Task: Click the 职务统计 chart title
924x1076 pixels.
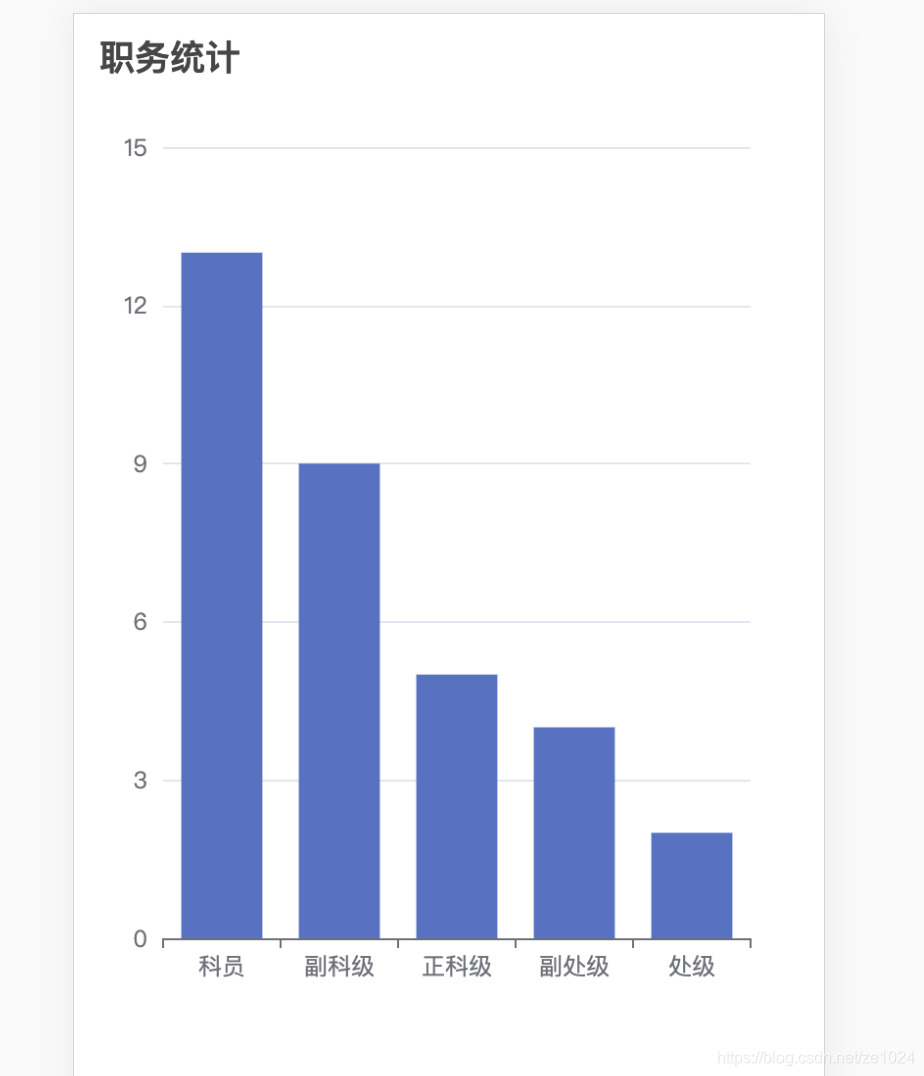Action: click(170, 58)
